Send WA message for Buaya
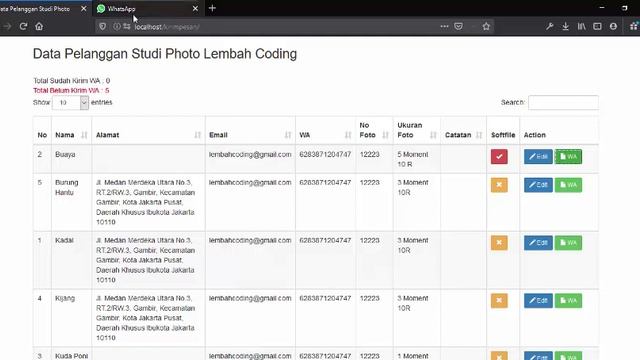 (569, 156)
